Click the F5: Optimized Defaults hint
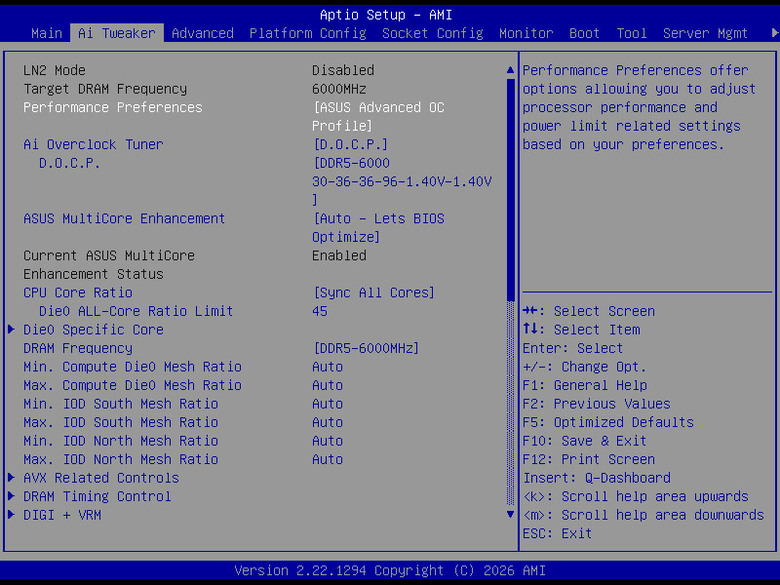 pos(608,422)
